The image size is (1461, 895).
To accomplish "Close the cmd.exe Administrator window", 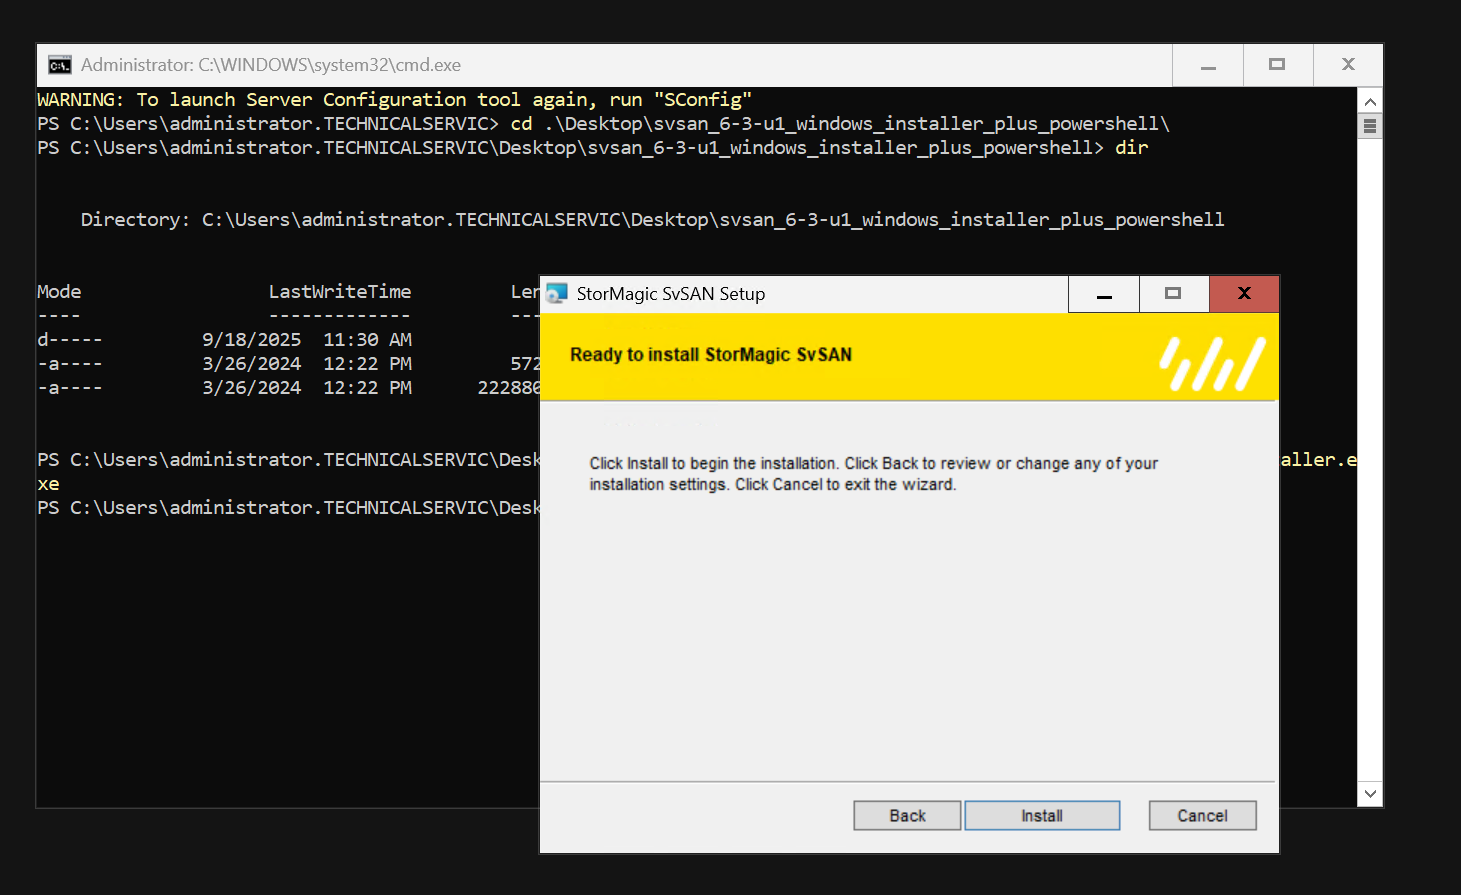I will [1348, 65].
